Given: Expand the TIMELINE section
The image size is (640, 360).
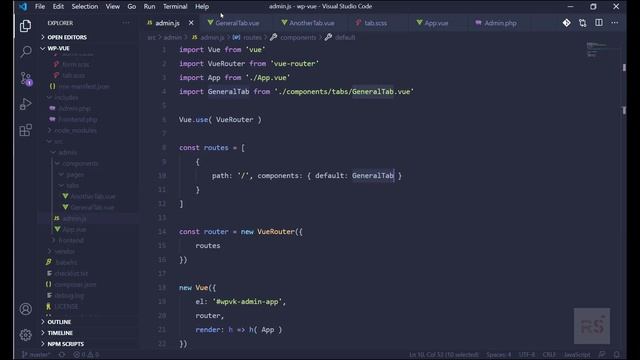Looking at the screenshot, I should click(x=60, y=333).
